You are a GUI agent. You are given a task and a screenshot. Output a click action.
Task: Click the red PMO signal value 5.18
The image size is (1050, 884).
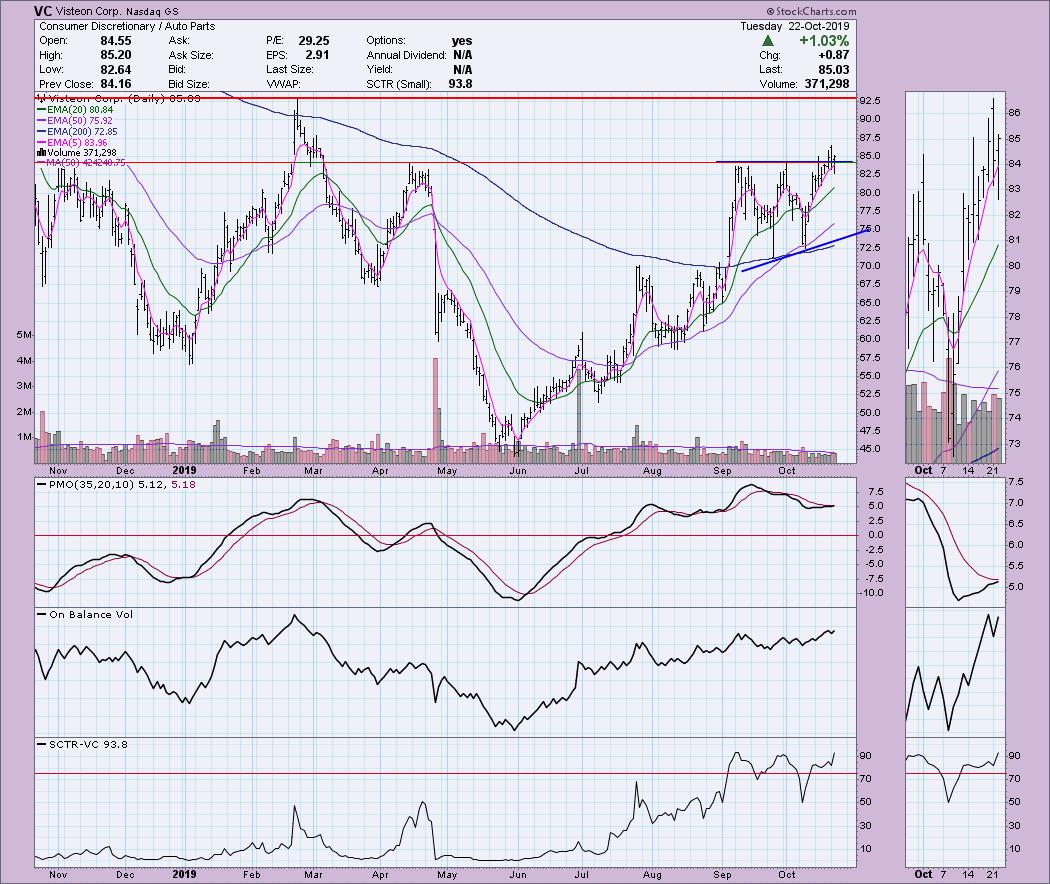[183, 484]
